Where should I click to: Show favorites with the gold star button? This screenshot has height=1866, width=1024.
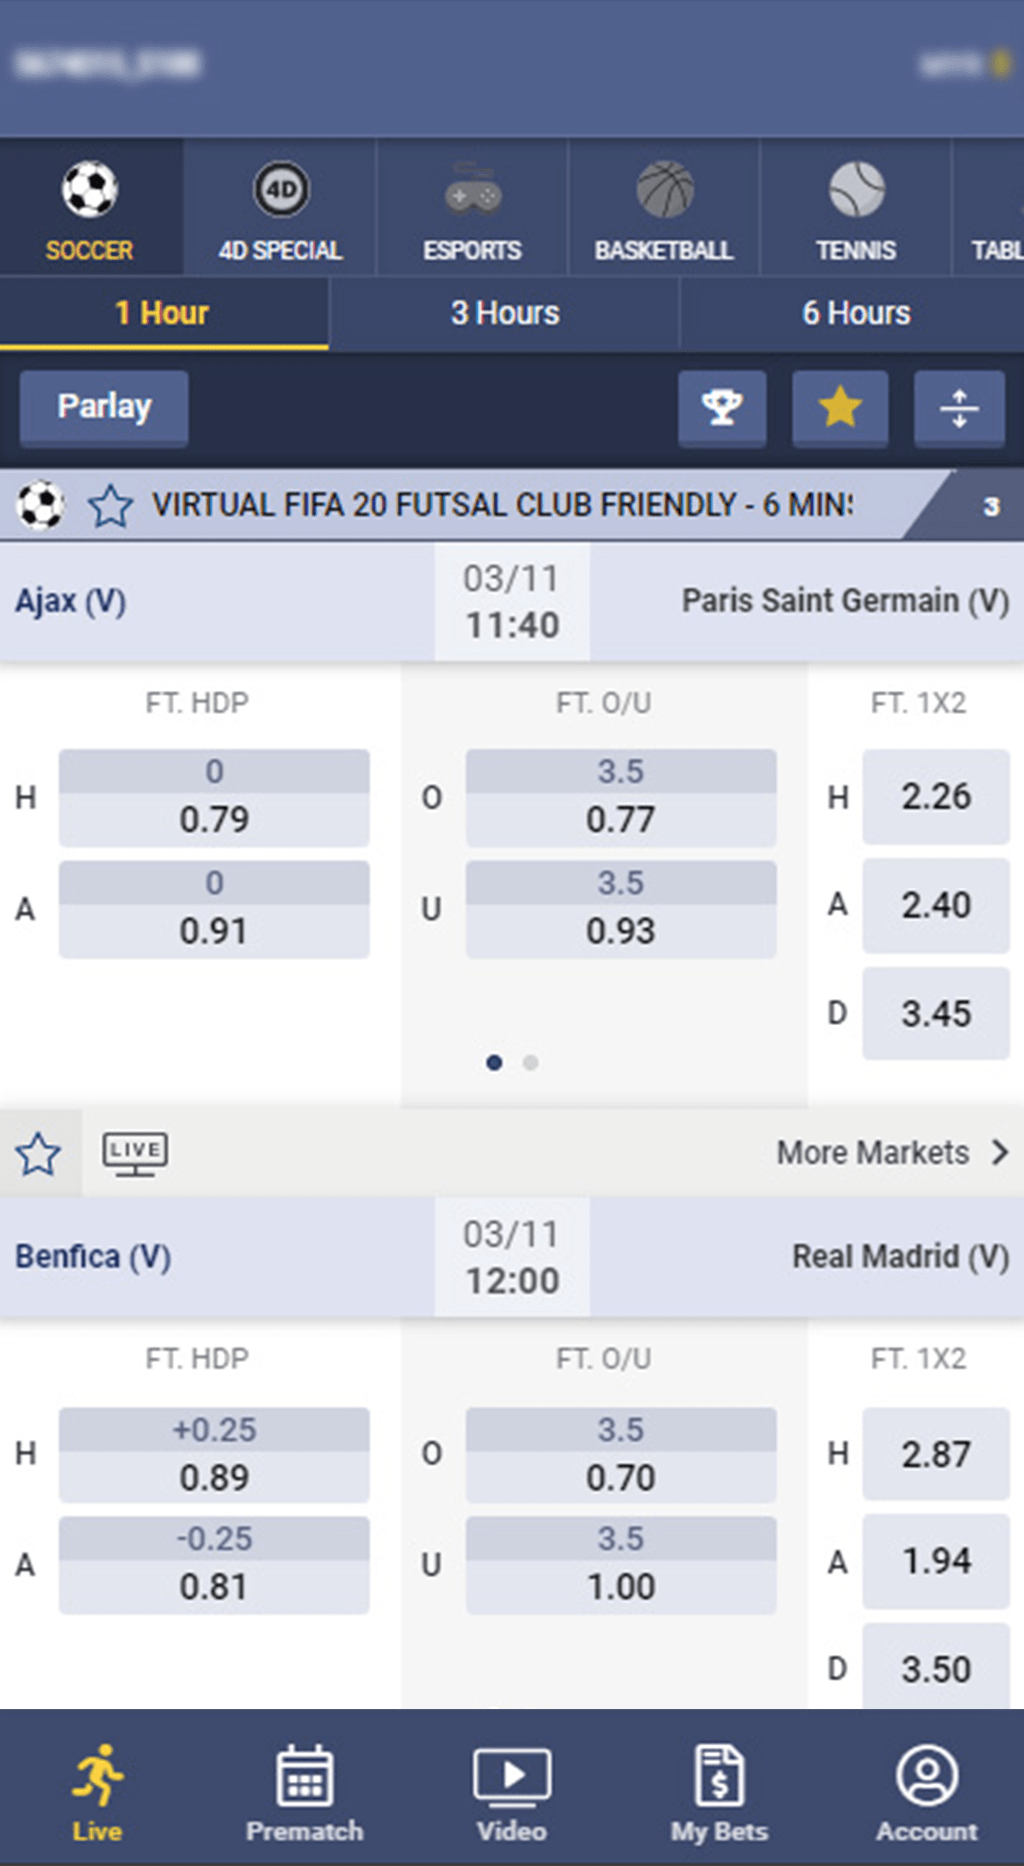coord(840,408)
